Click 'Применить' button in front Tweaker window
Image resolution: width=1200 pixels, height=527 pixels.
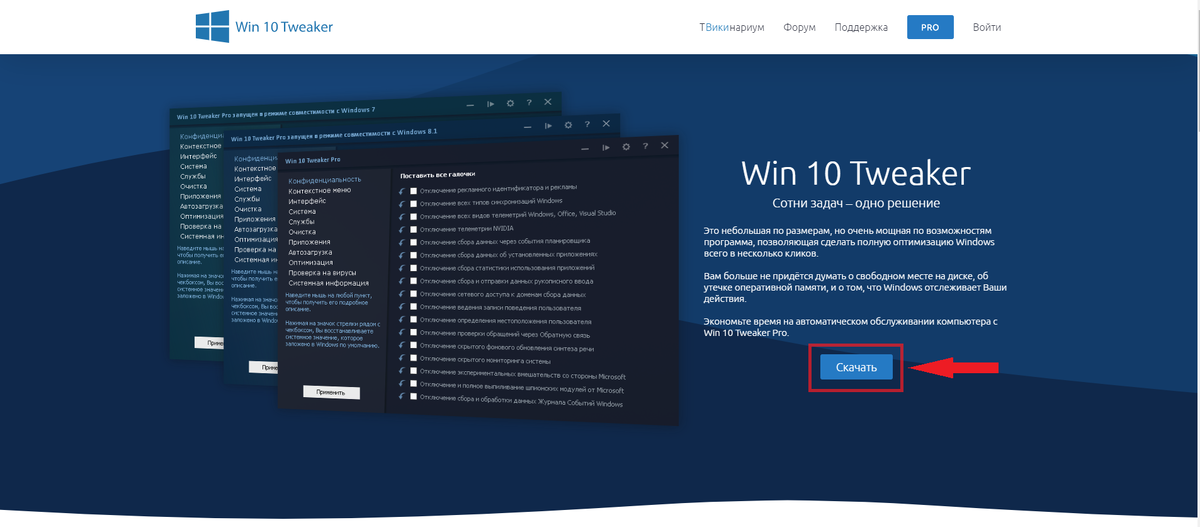pos(331,392)
